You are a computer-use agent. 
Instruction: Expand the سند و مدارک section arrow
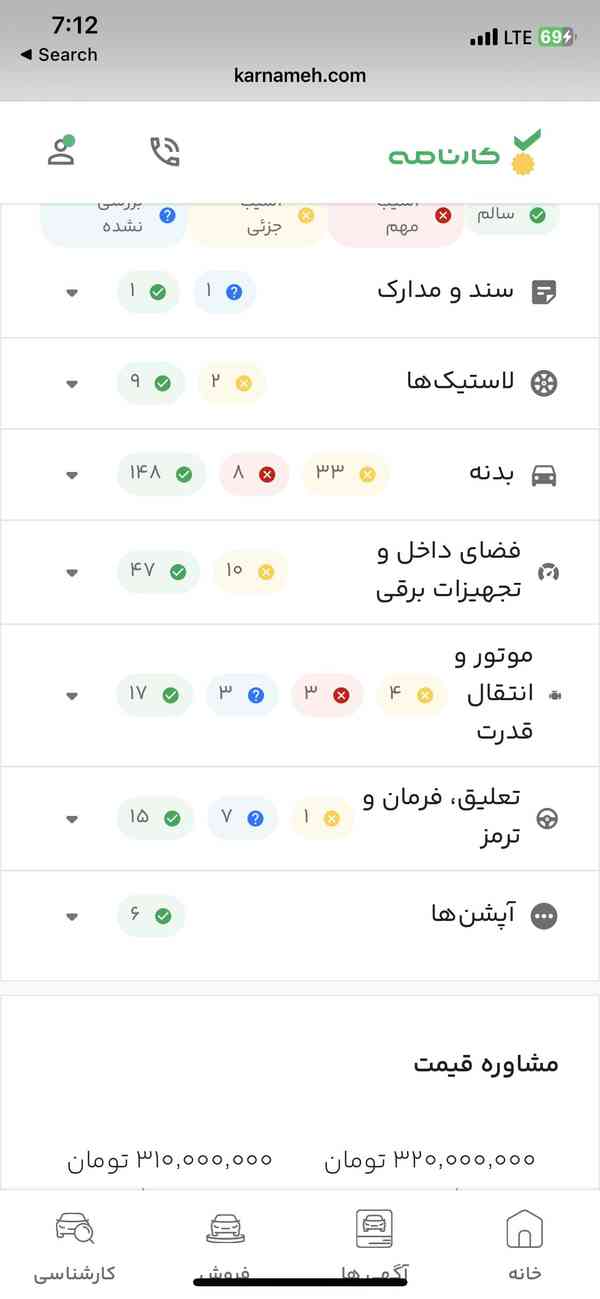pos(72,294)
